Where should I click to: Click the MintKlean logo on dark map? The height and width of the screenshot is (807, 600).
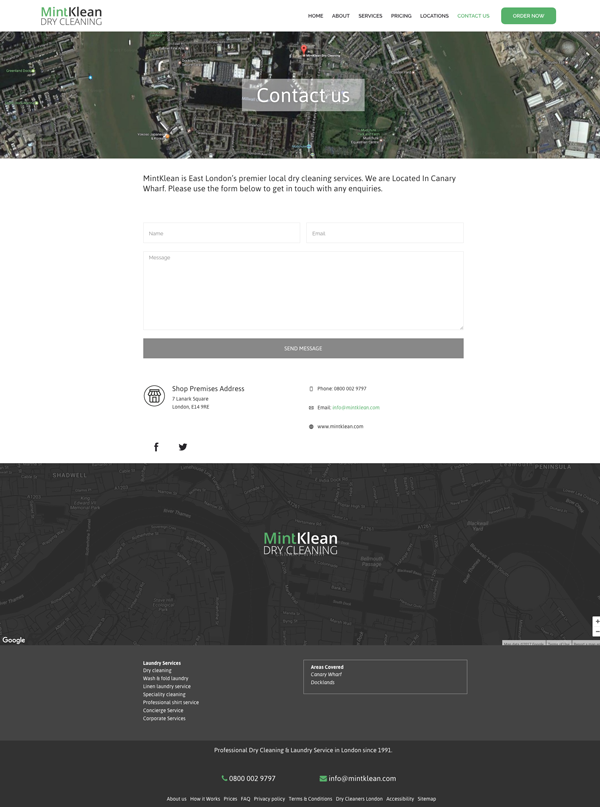point(301,543)
